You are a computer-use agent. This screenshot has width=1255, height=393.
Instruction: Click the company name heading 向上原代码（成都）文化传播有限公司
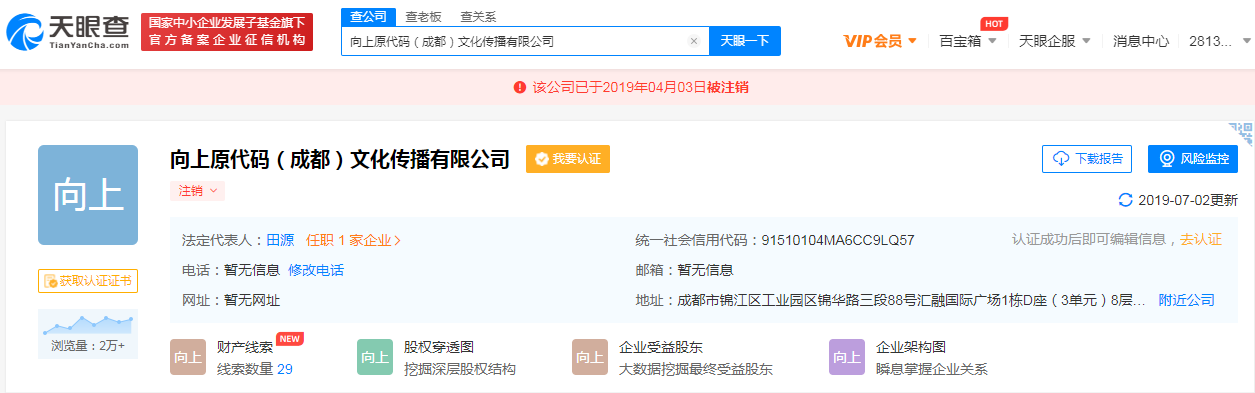point(341,159)
